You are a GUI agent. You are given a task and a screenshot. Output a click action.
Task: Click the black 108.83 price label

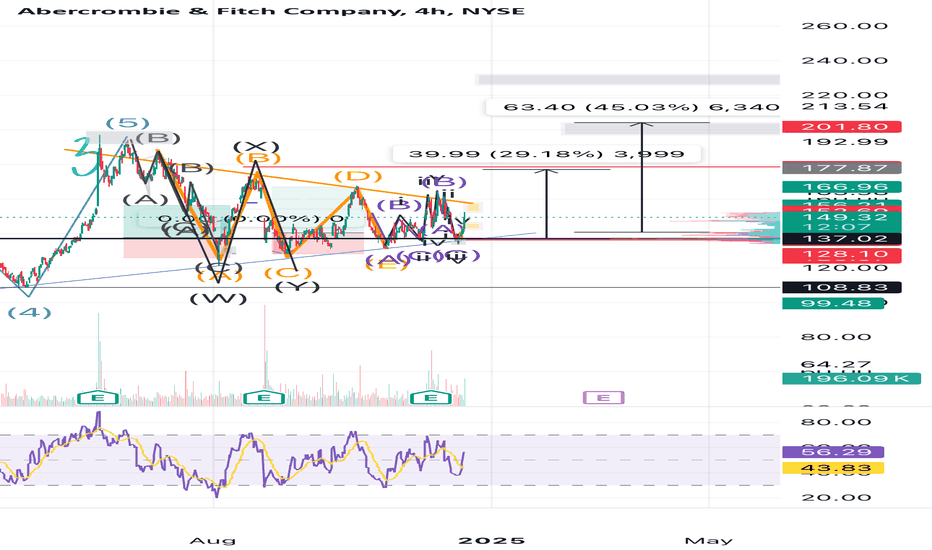pos(842,287)
